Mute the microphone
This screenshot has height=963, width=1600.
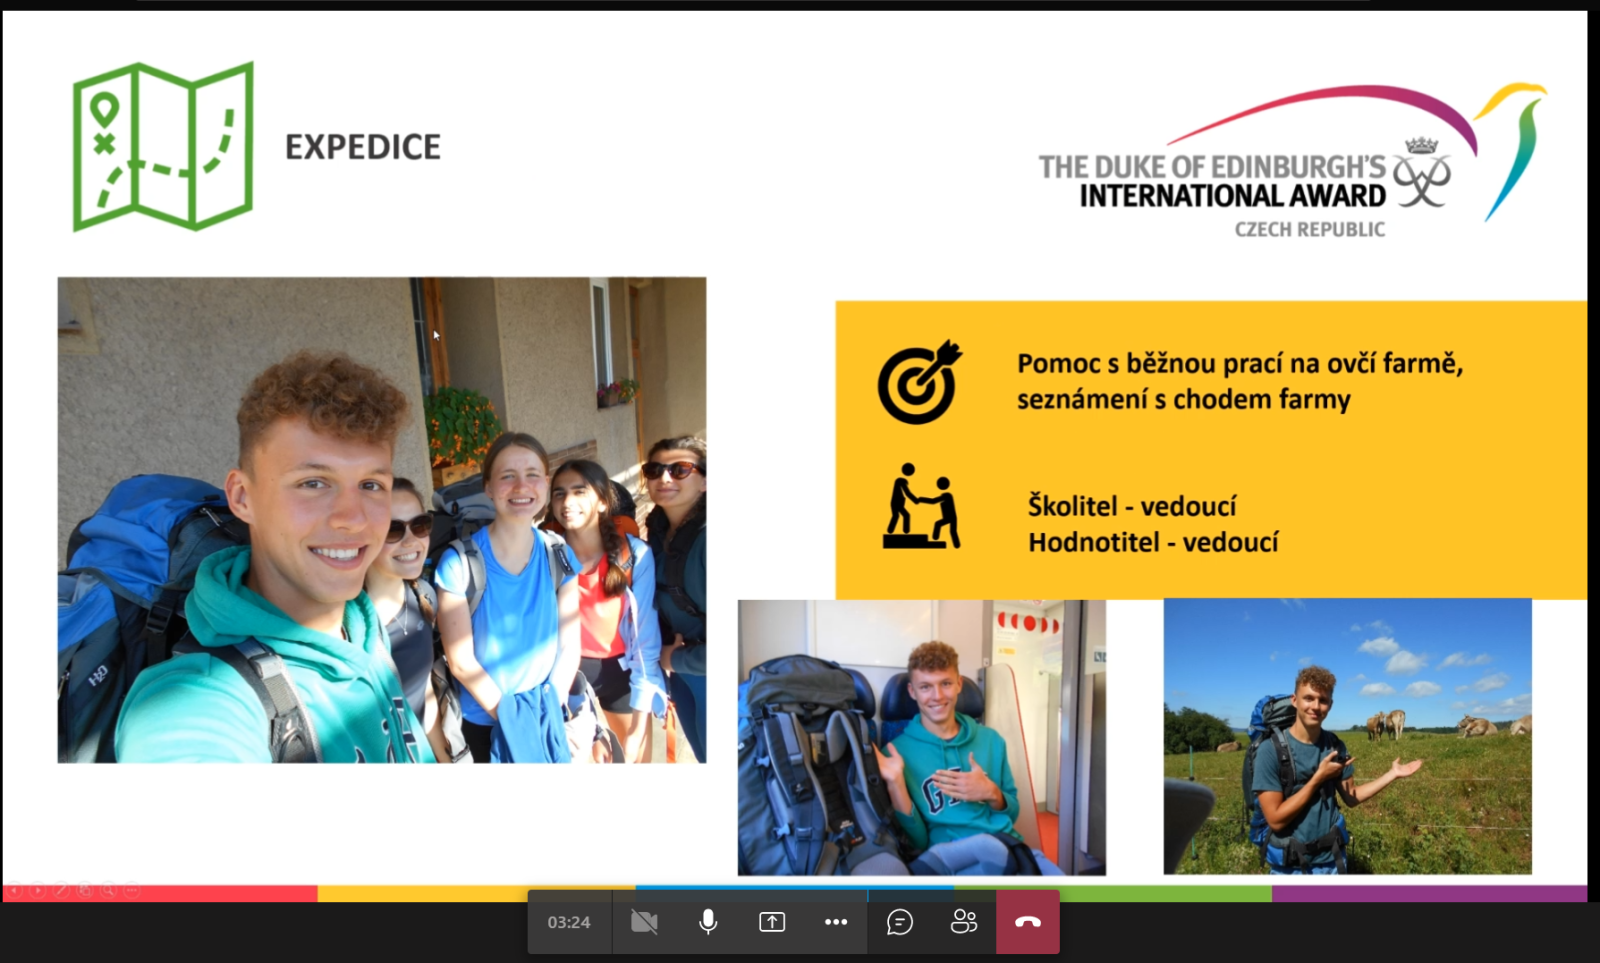pos(708,922)
